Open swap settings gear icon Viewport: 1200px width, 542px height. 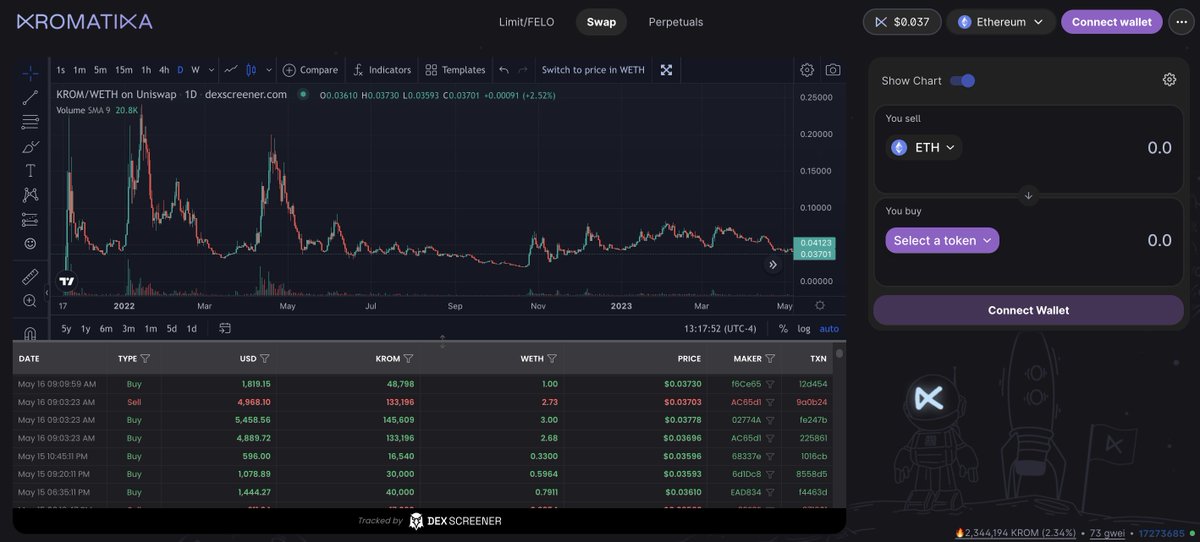tap(1169, 80)
